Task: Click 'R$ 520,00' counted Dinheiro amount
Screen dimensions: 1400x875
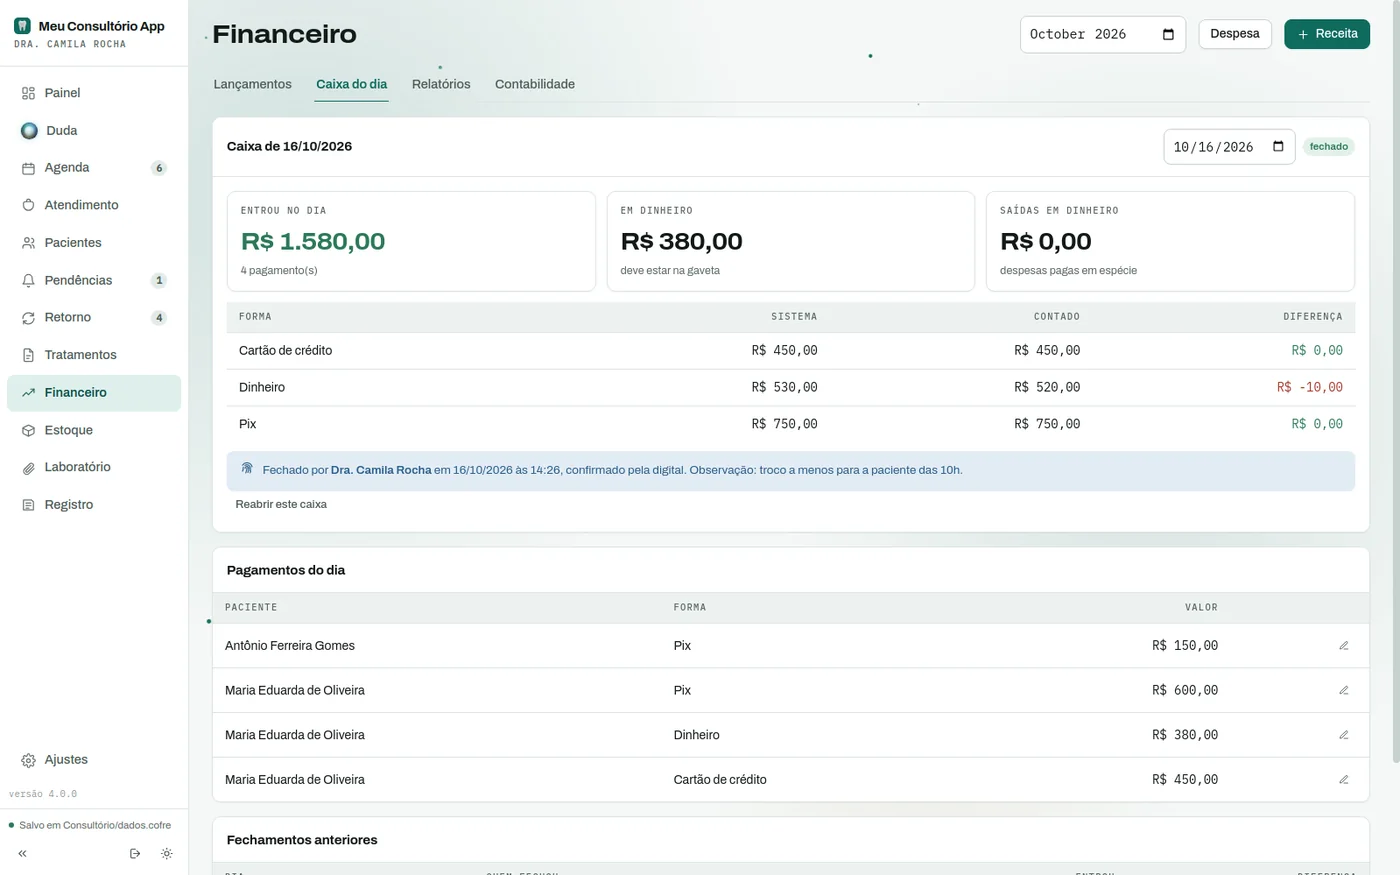Action: tap(1047, 387)
